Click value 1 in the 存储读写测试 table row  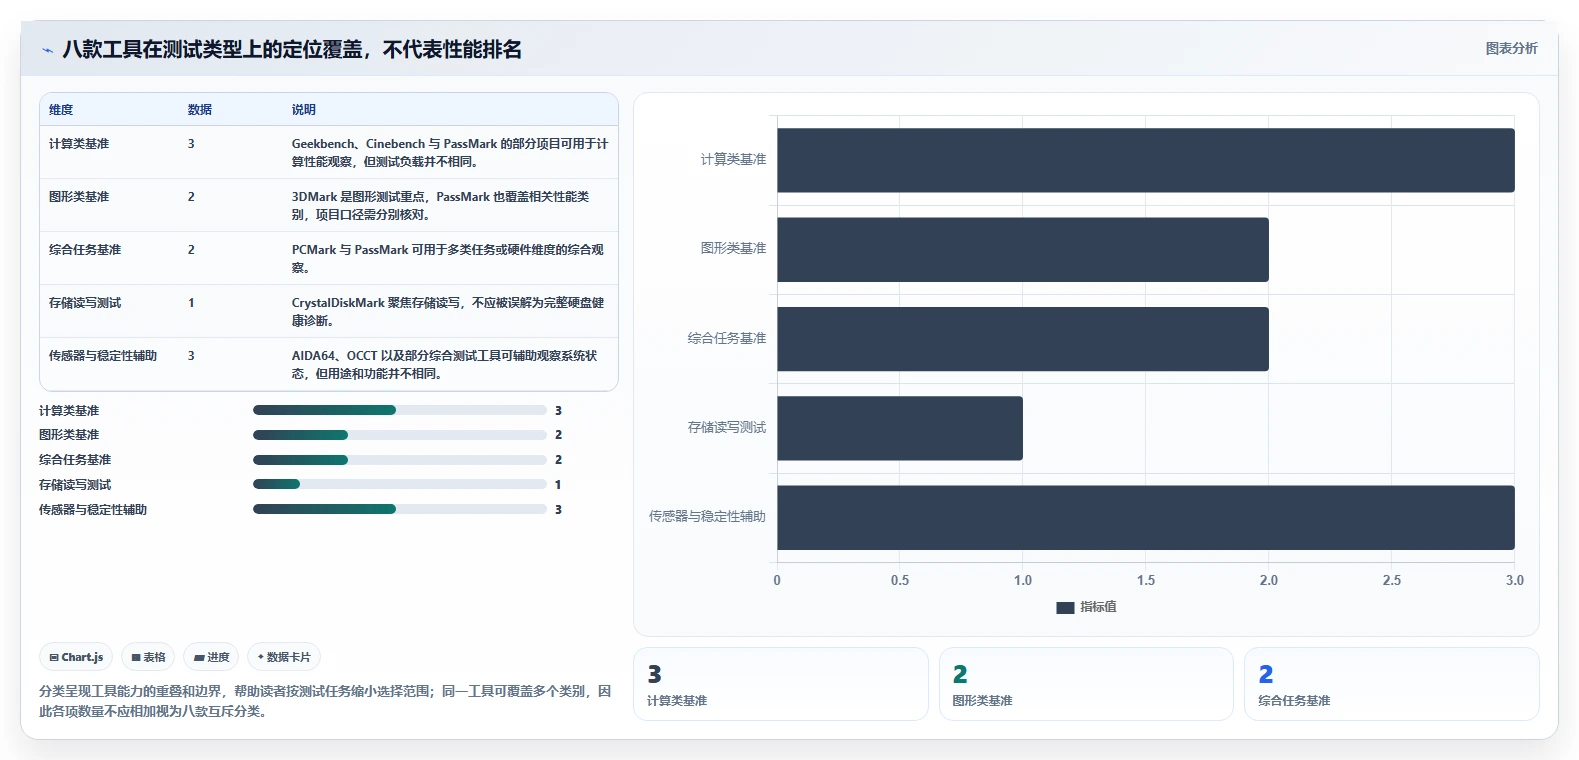pos(191,303)
